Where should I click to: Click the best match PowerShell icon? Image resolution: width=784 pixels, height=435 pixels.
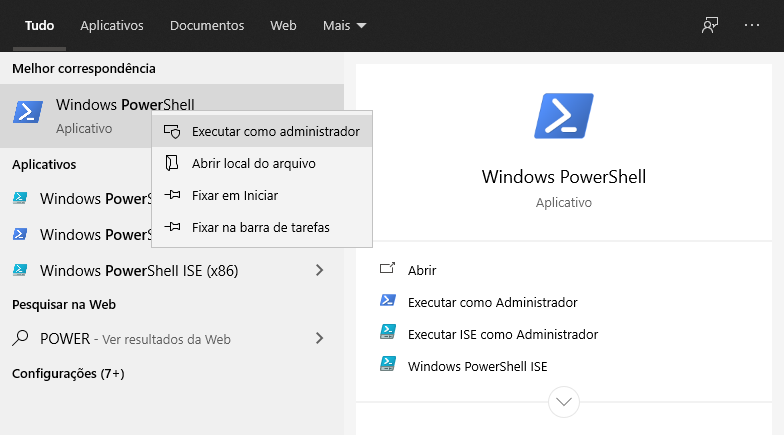coord(28,112)
